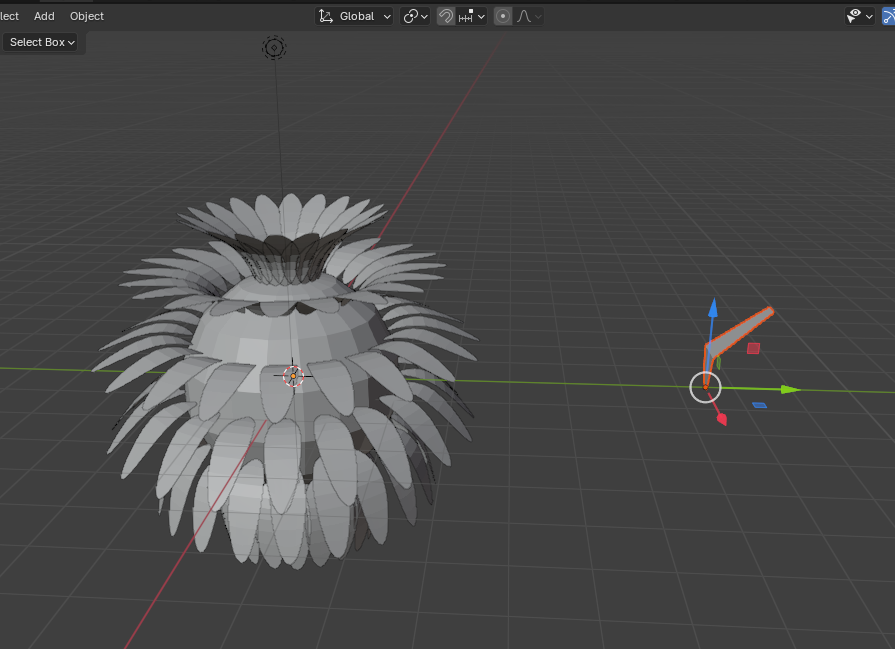Click the blue plane handle on the gizmo
This screenshot has width=895, height=649.
(x=759, y=405)
